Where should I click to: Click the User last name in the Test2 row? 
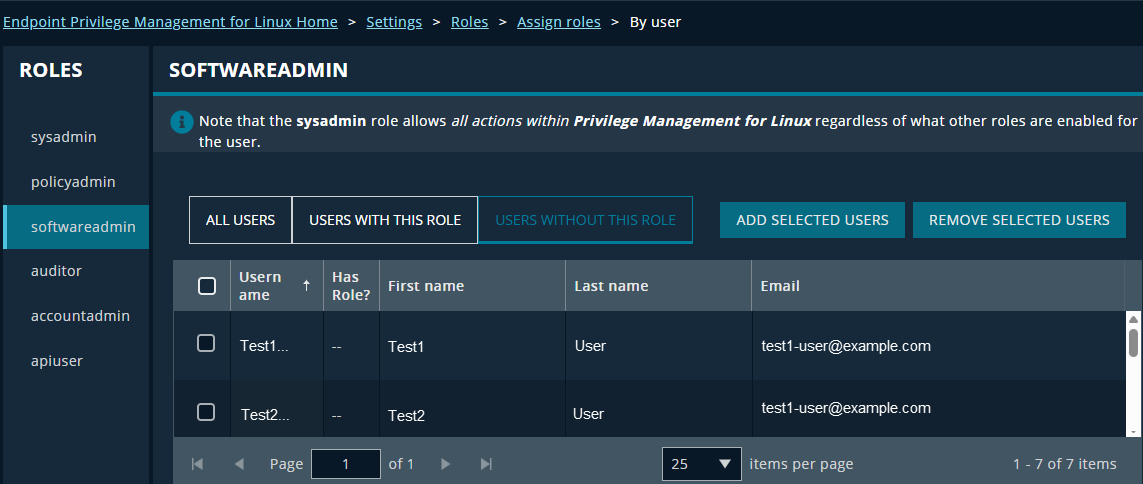[588, 414]
